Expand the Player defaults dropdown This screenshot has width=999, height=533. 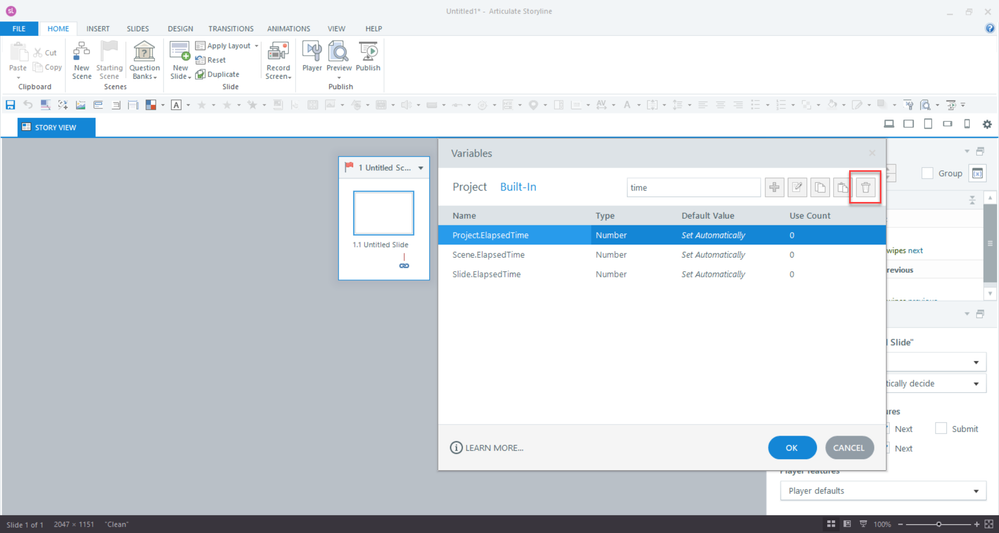883,491
